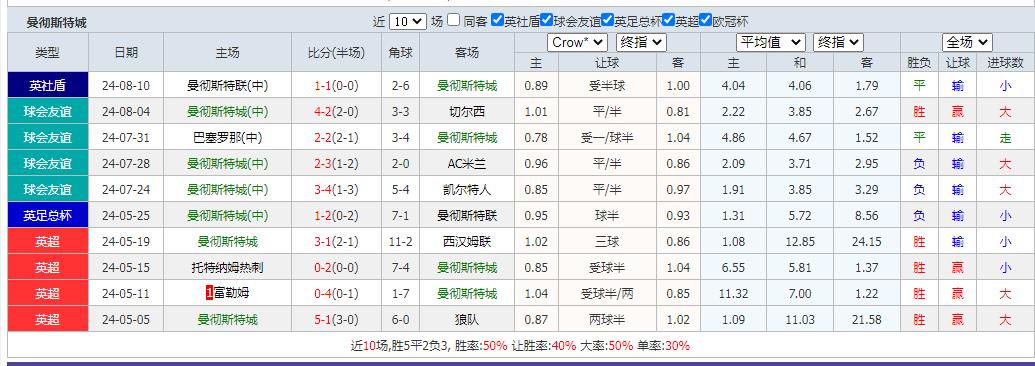Click the 角球 column header
The height and width of the screenshot is (366, 1035).
pos(401,53)
